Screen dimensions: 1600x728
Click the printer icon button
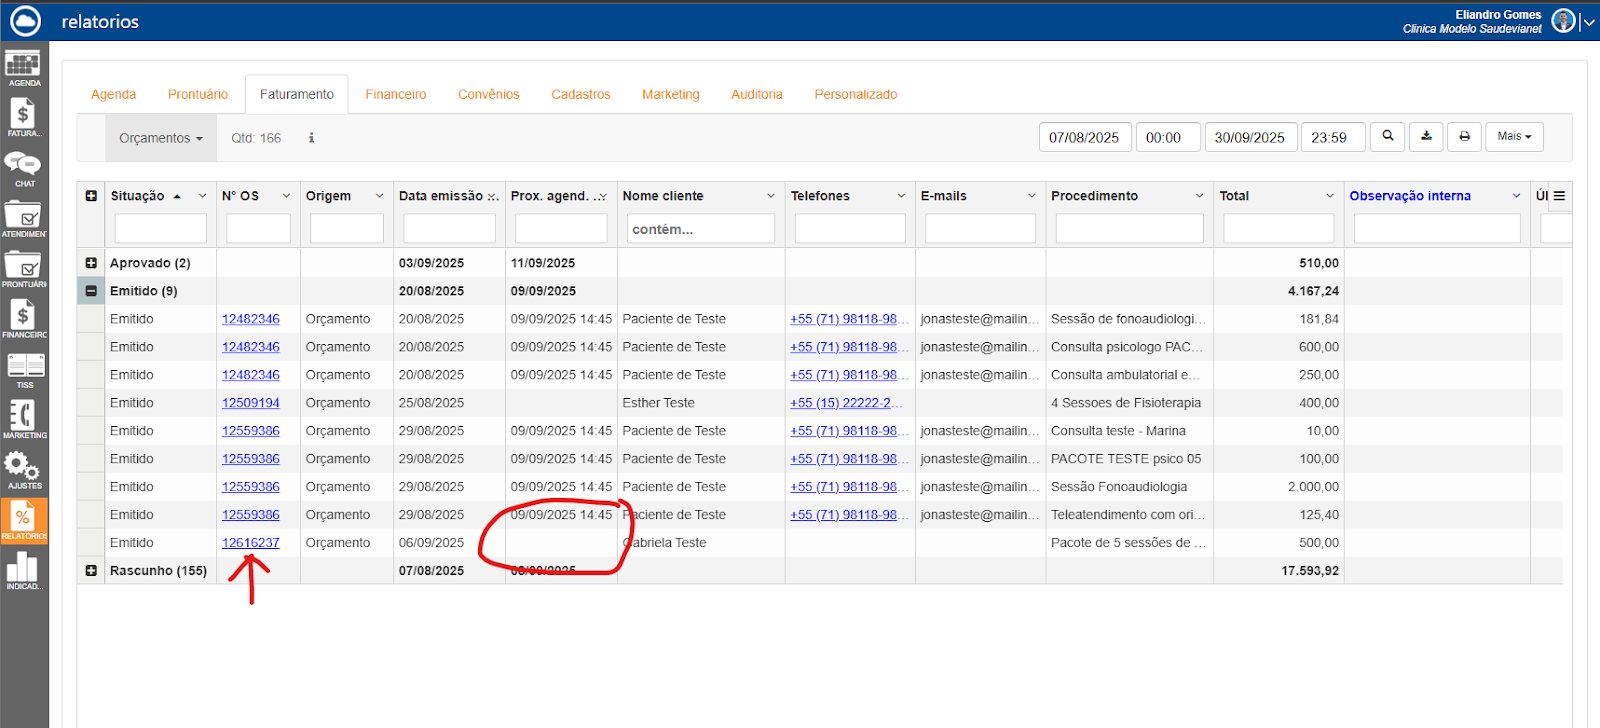[1464, 137]
